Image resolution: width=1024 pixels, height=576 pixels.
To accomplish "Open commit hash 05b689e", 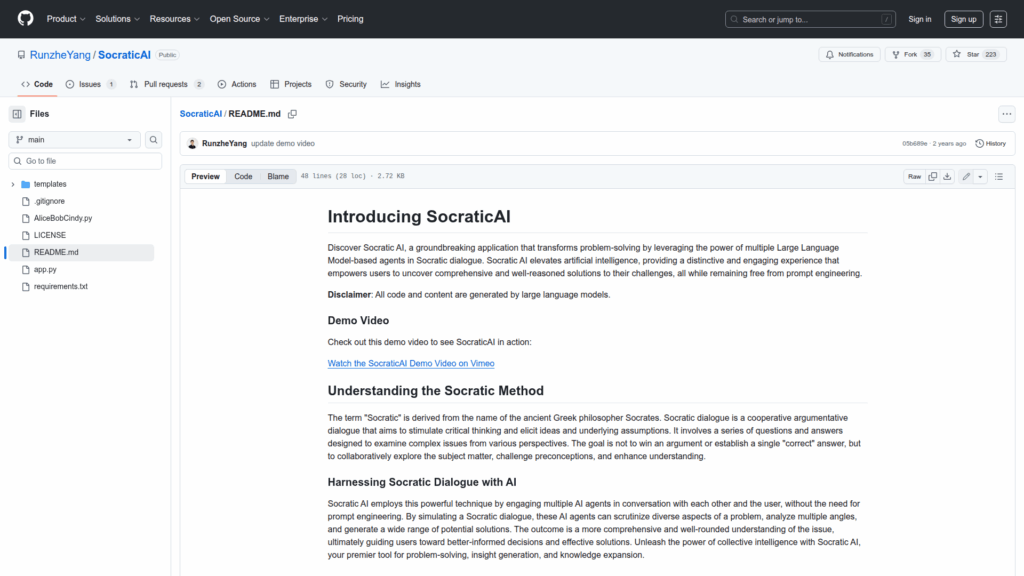I will pos(914,144).
